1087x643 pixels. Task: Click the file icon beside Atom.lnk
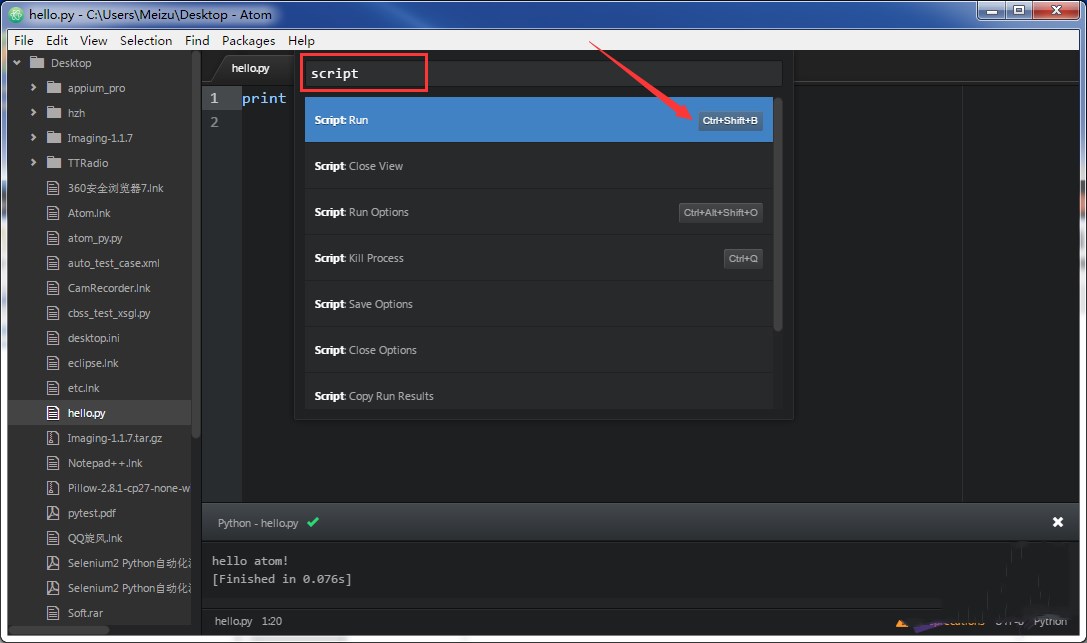53,213
